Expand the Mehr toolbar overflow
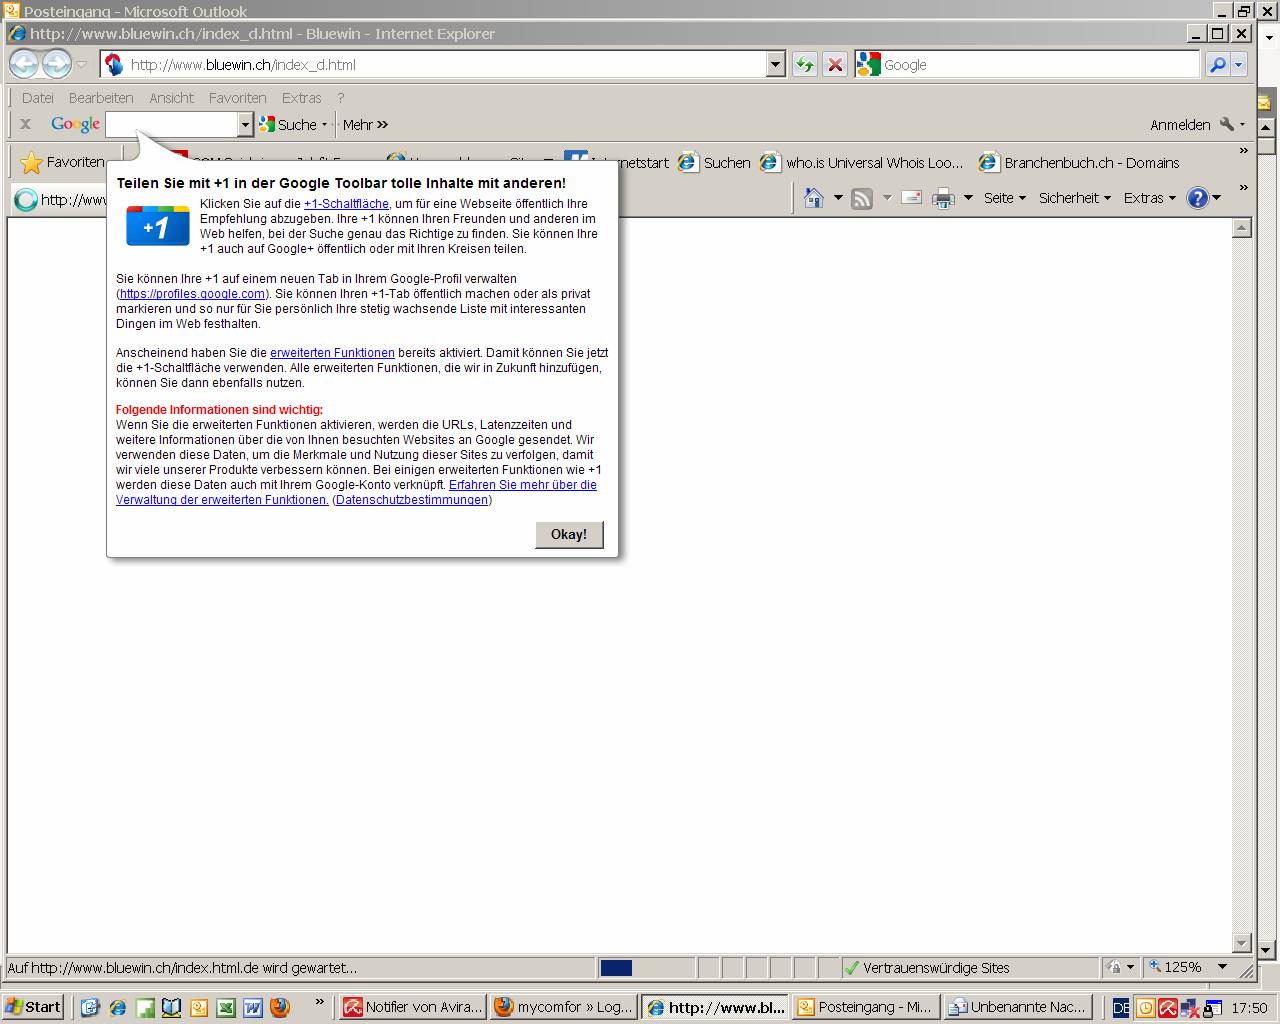1280x1024 pixels. point(365,124)
